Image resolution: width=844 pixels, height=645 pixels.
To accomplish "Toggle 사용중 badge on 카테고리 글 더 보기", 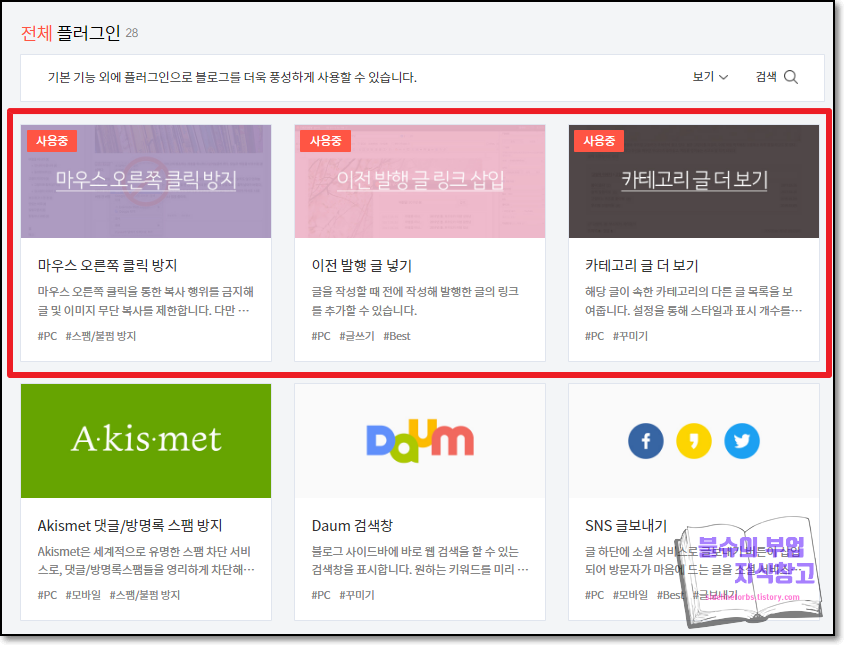I will click(598, 141).
